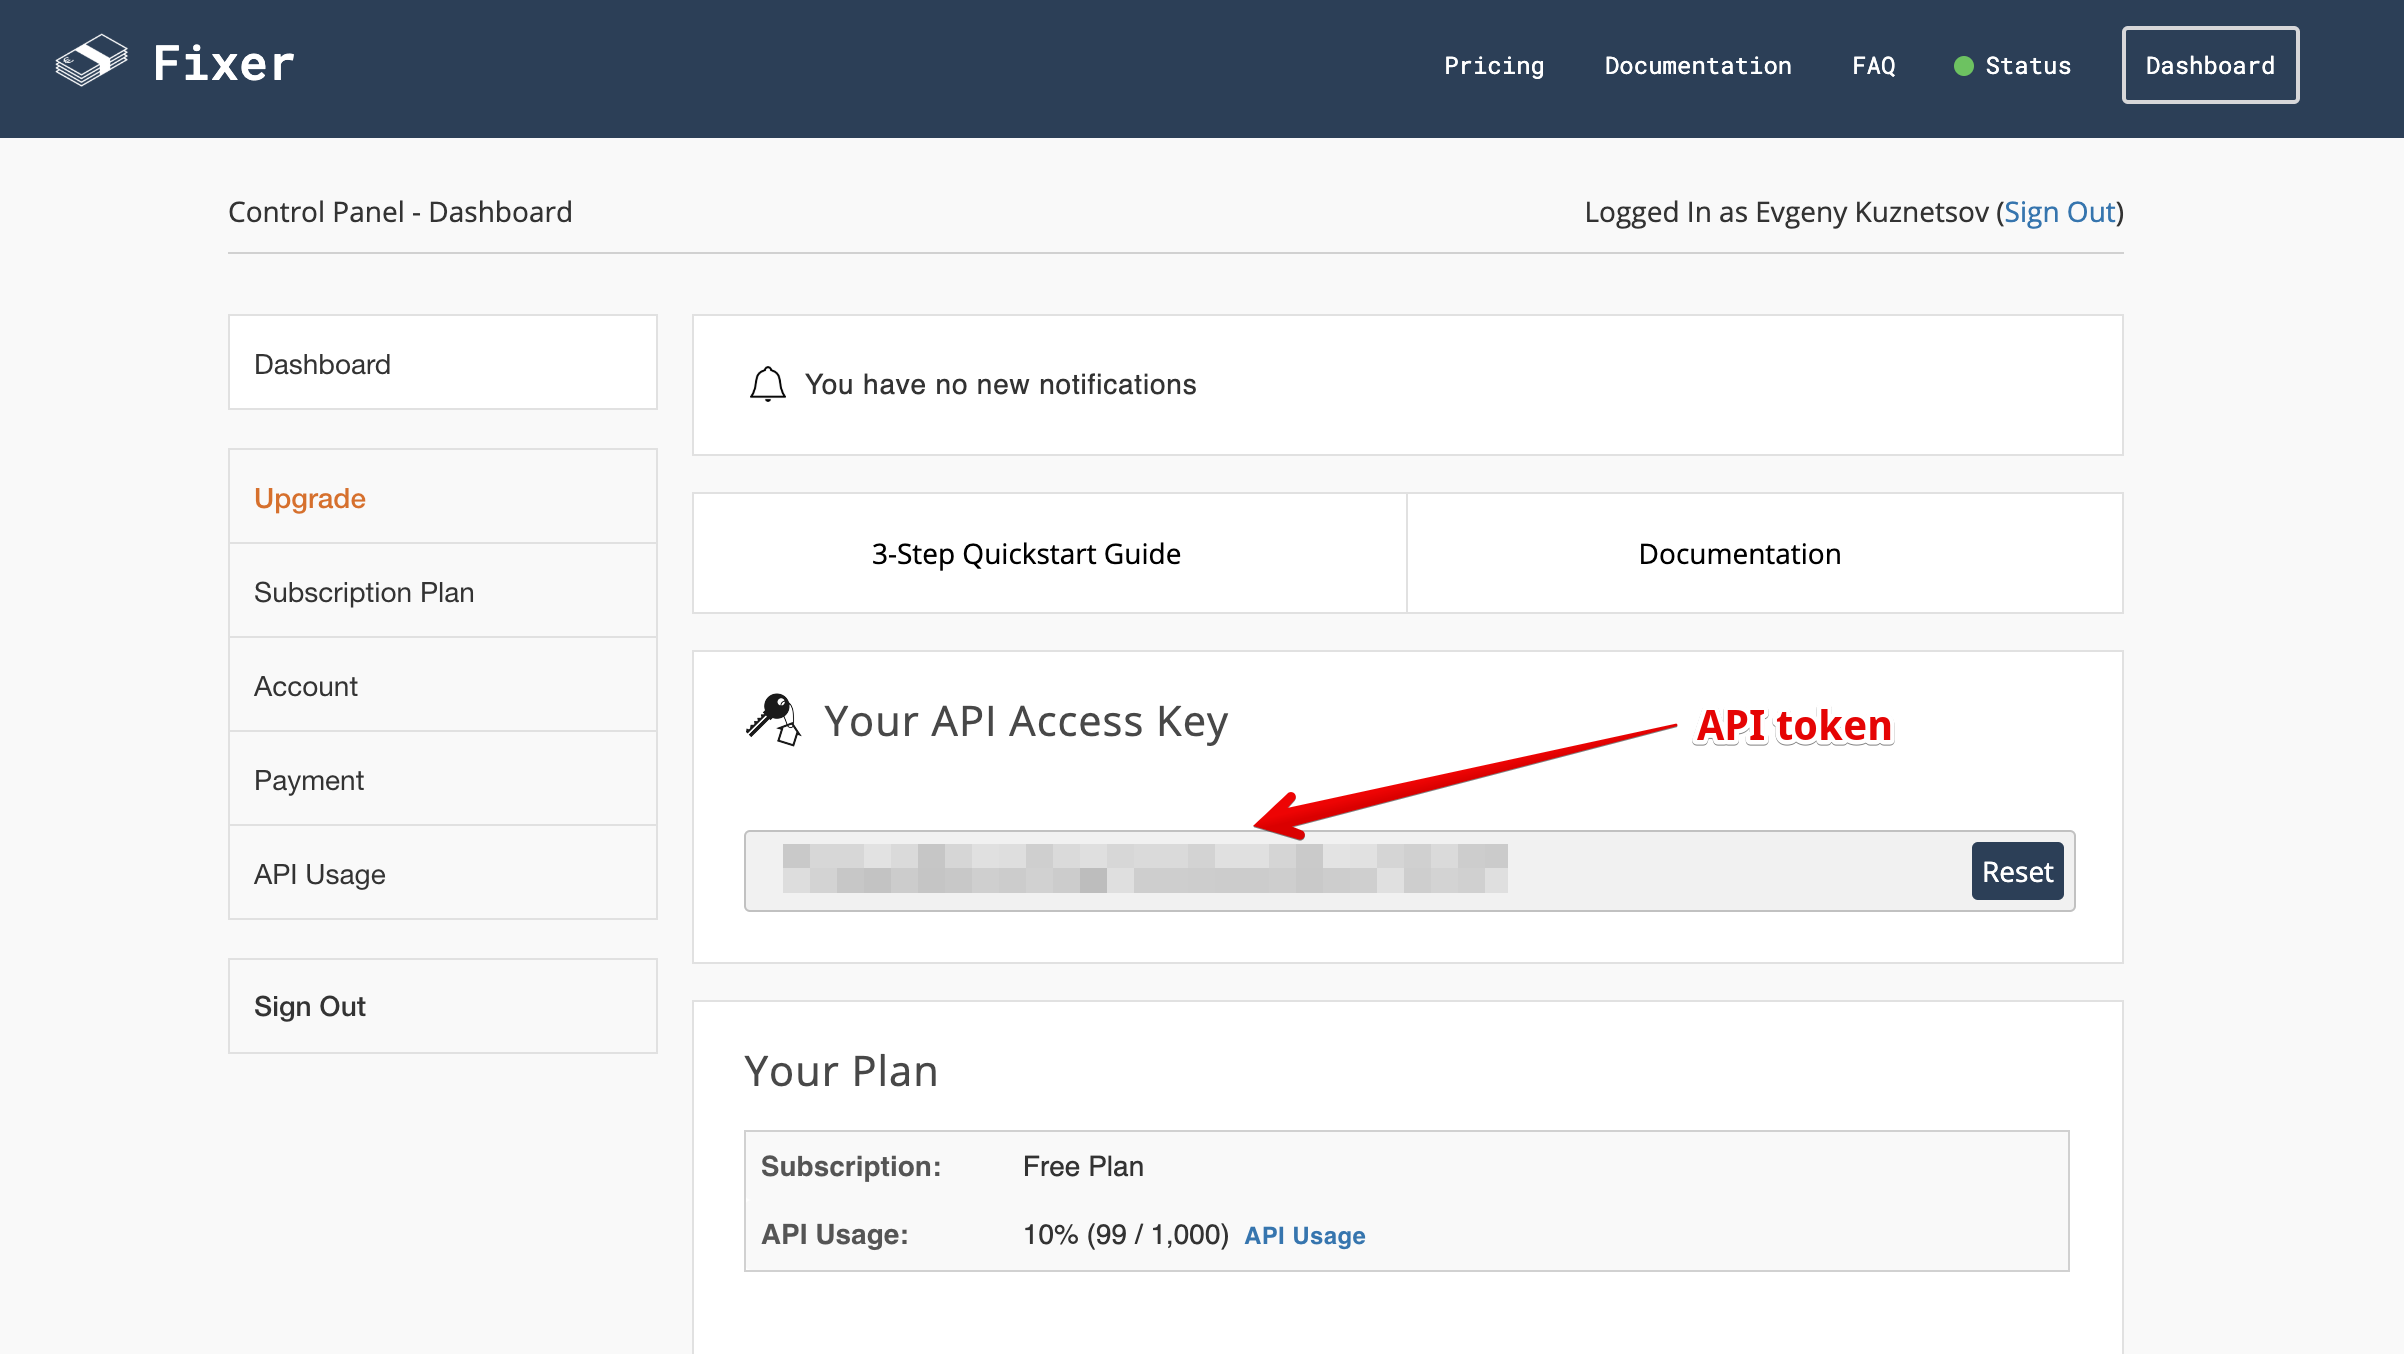Click the 'Control Panel - Dashboard' title
The width and height of the screenshot is (2404, 1354).
pyautogui.click(x=400, y=212)
